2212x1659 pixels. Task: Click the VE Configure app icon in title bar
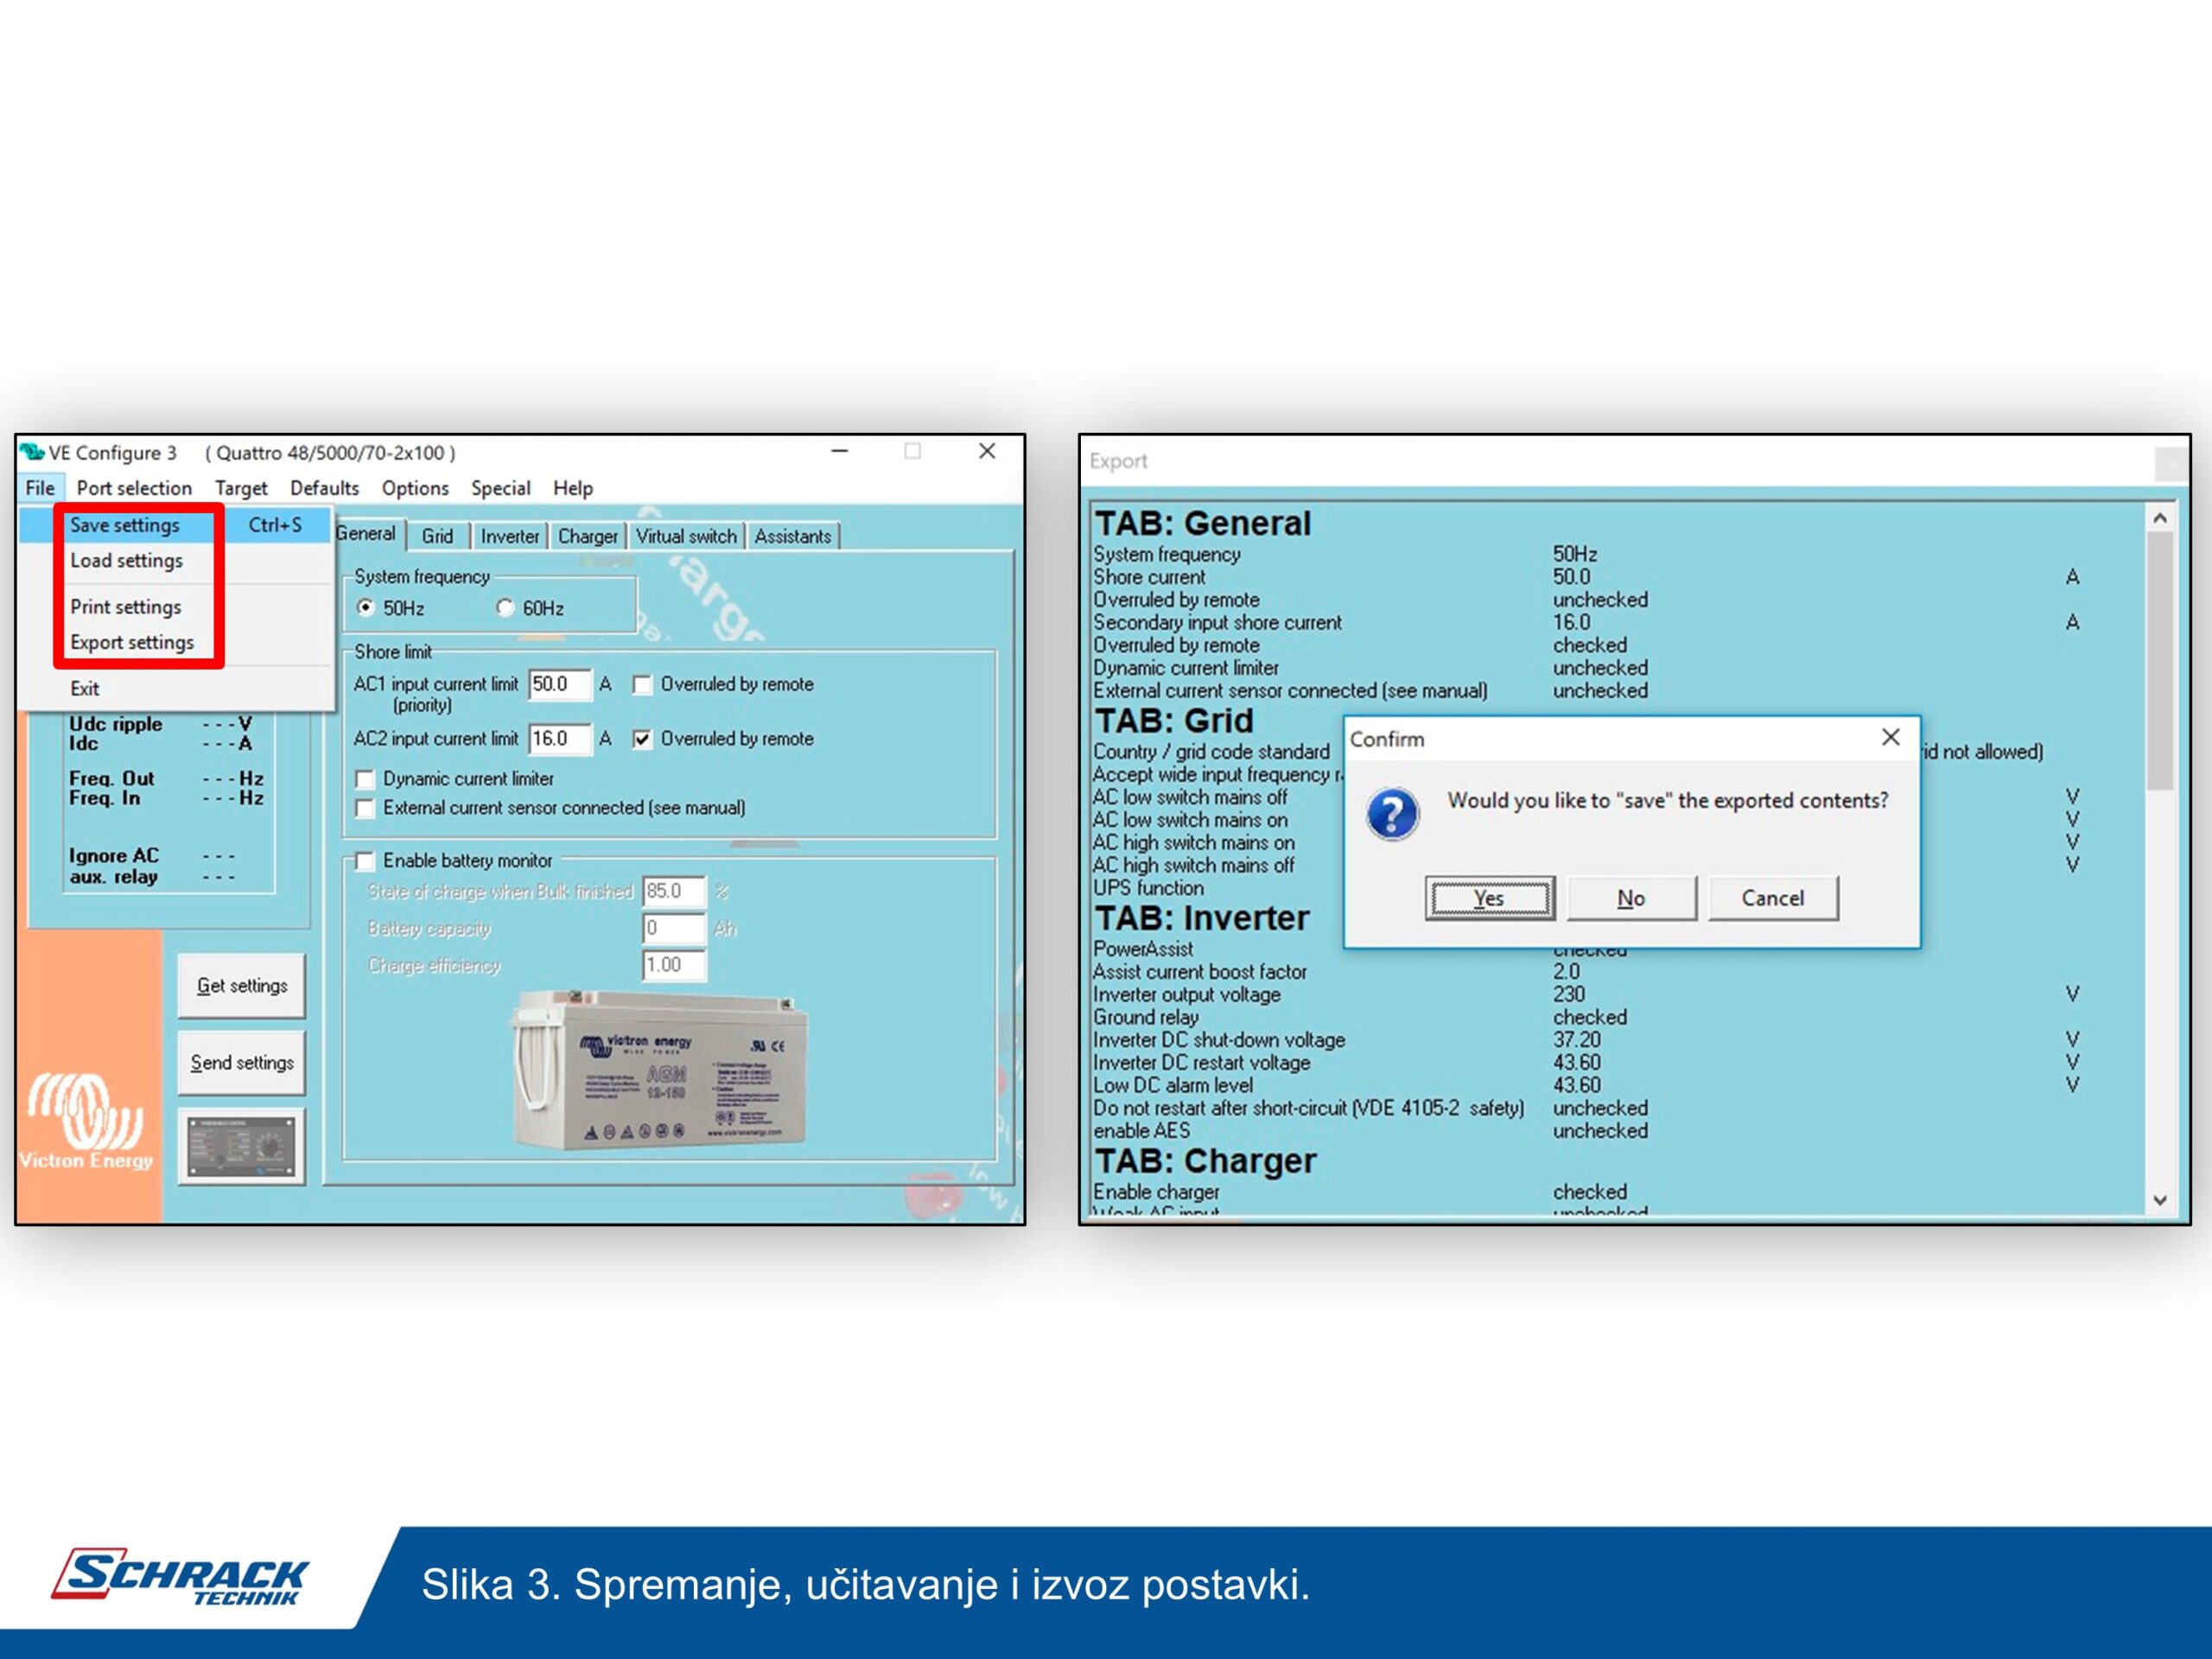pos(32,452)
